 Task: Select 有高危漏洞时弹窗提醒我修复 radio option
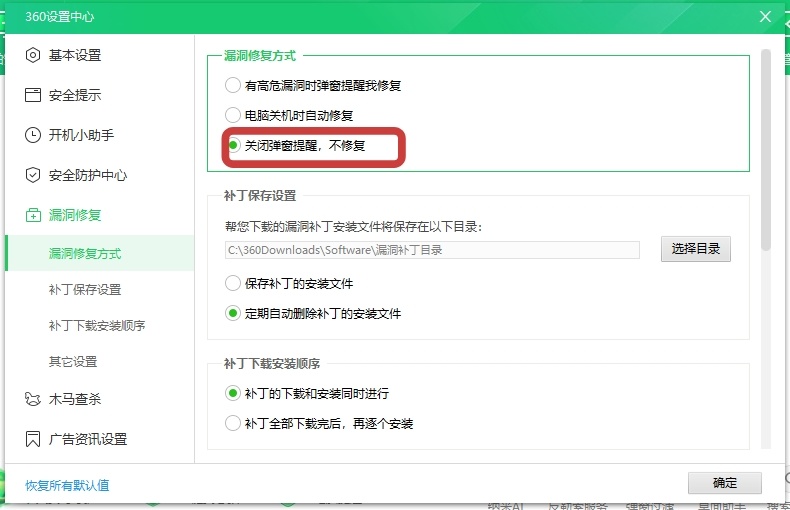[232, 85]
